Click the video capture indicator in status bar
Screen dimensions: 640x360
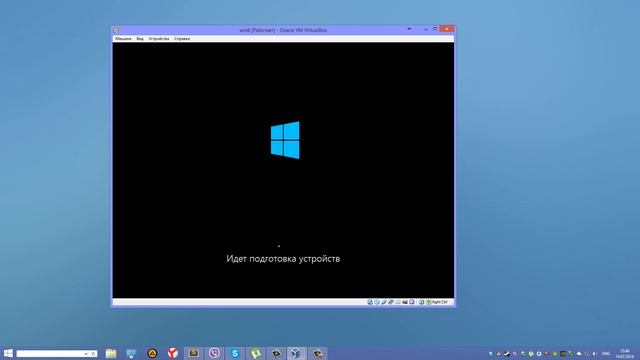(404, 302)
